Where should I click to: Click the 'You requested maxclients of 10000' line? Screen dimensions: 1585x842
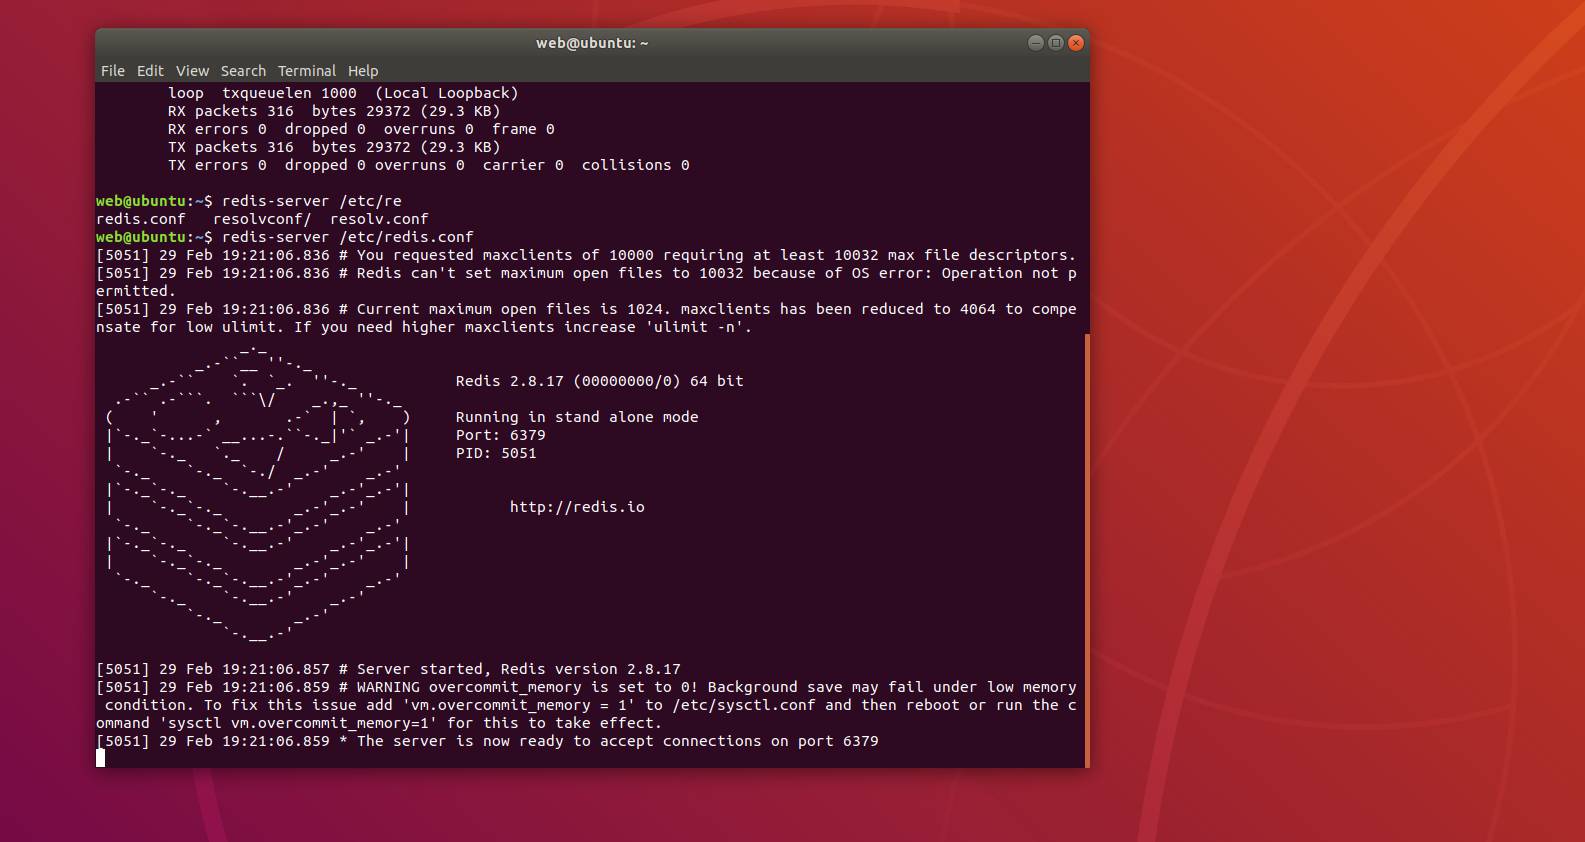pos(586,255)
